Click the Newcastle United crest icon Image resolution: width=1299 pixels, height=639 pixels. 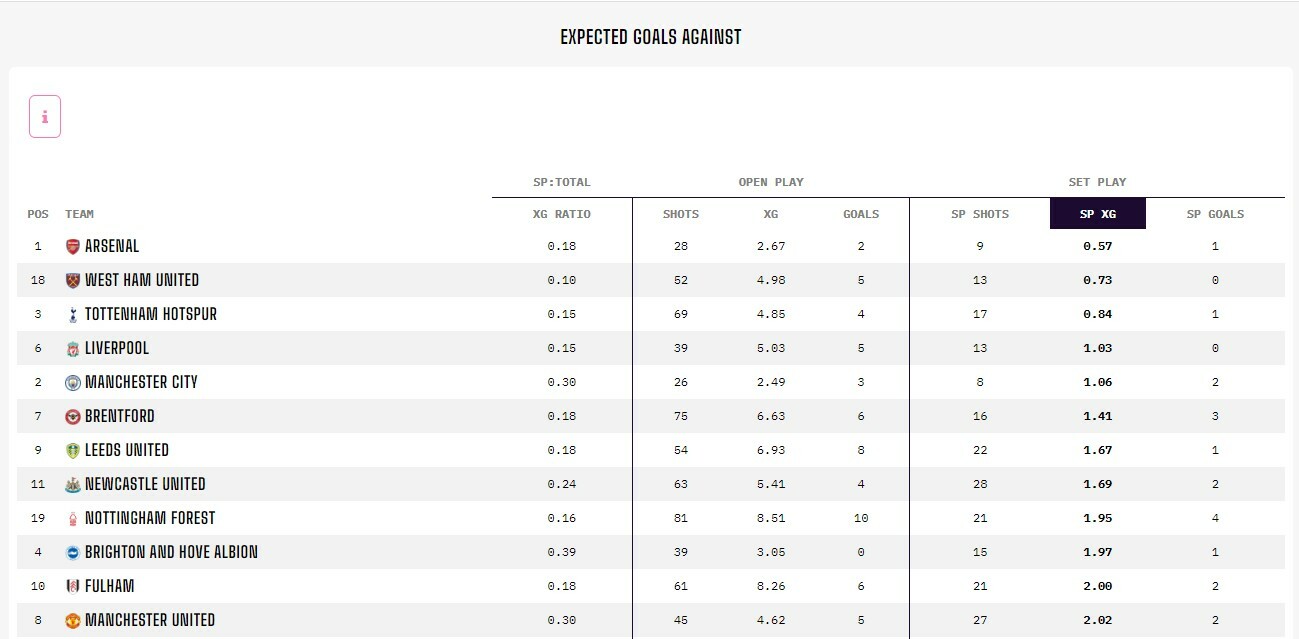pos(72,484)
